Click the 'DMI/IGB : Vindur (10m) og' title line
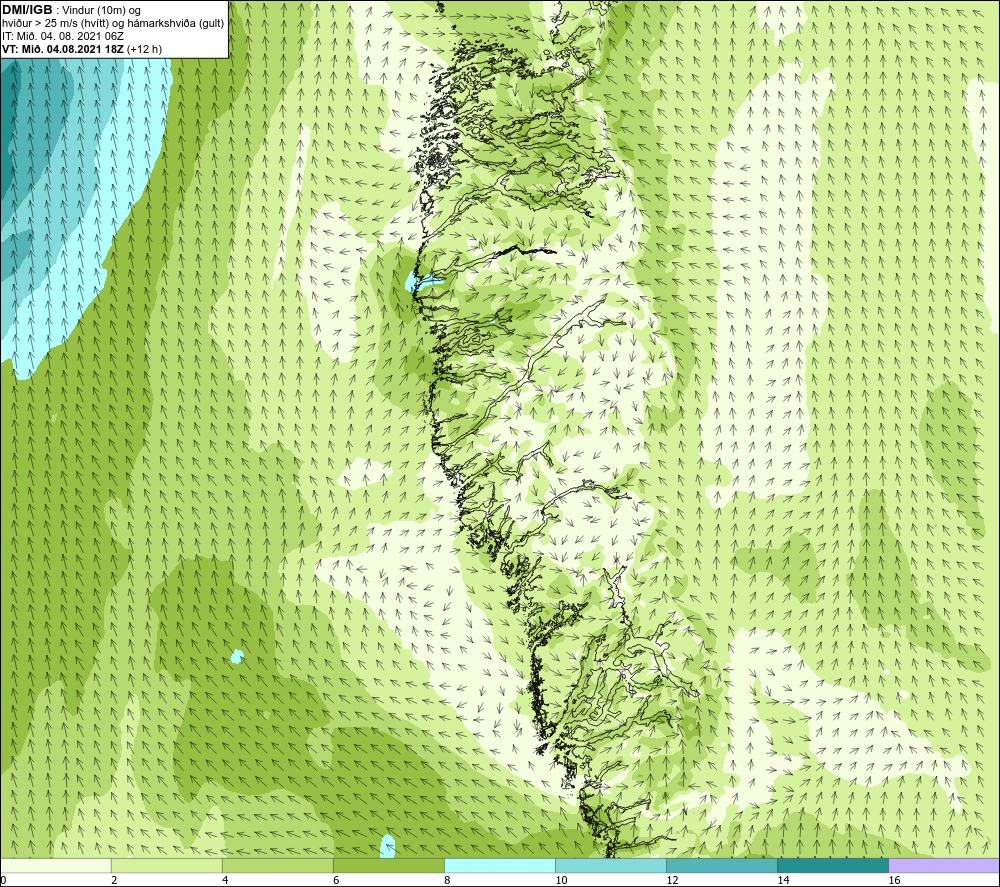Image resolution: width=1000 pixels, height=887 pixels. click(x=72, y=10)
